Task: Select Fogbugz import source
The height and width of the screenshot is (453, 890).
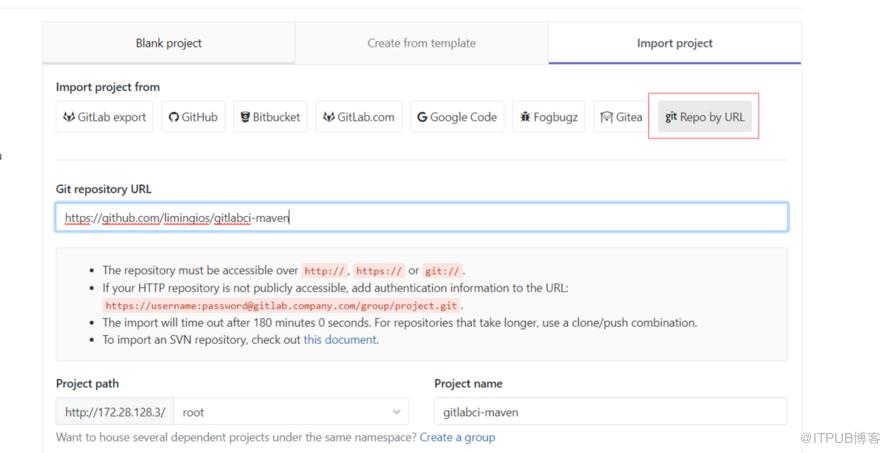Action: point(548,117)
